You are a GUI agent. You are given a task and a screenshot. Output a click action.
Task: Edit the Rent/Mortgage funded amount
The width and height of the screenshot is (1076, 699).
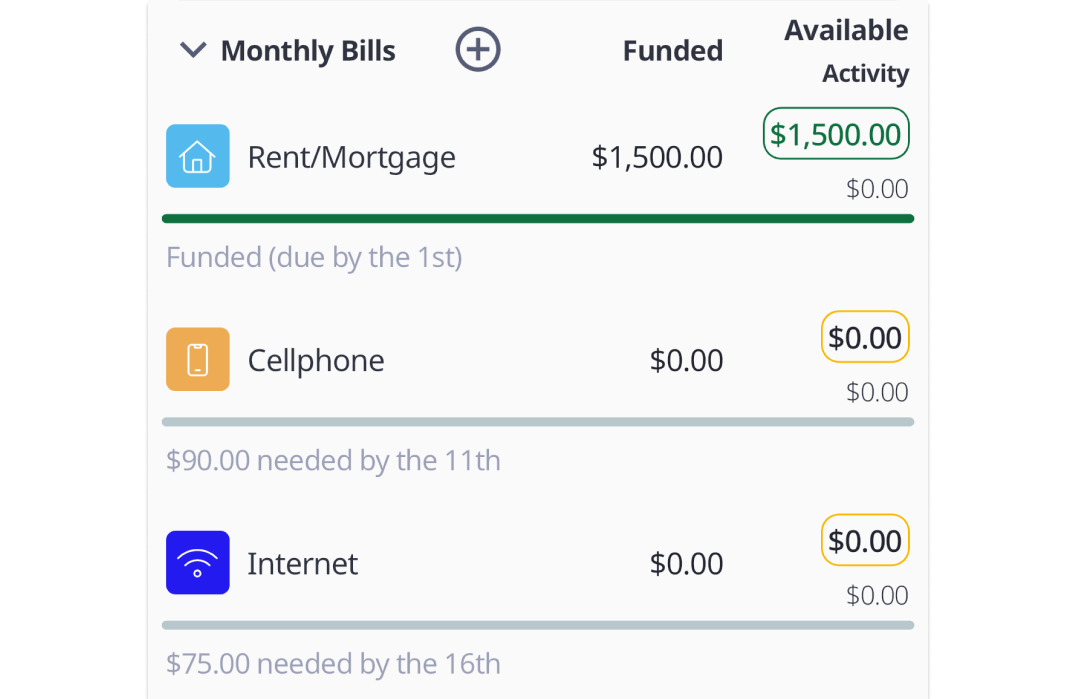(657, 157)
